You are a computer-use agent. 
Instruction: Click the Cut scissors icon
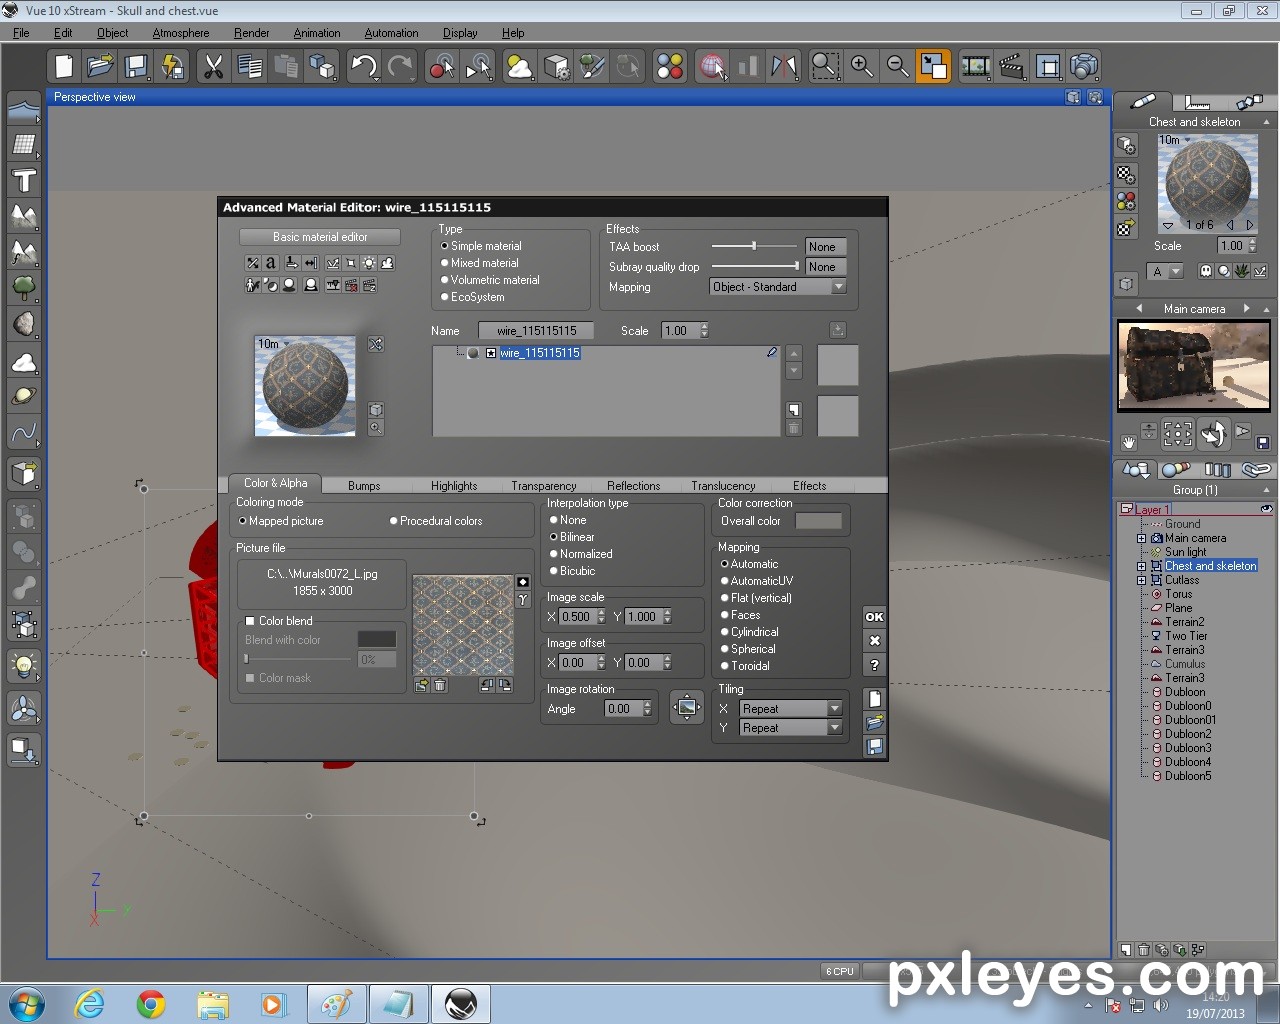pyautogui.click(x=213, y=67)
